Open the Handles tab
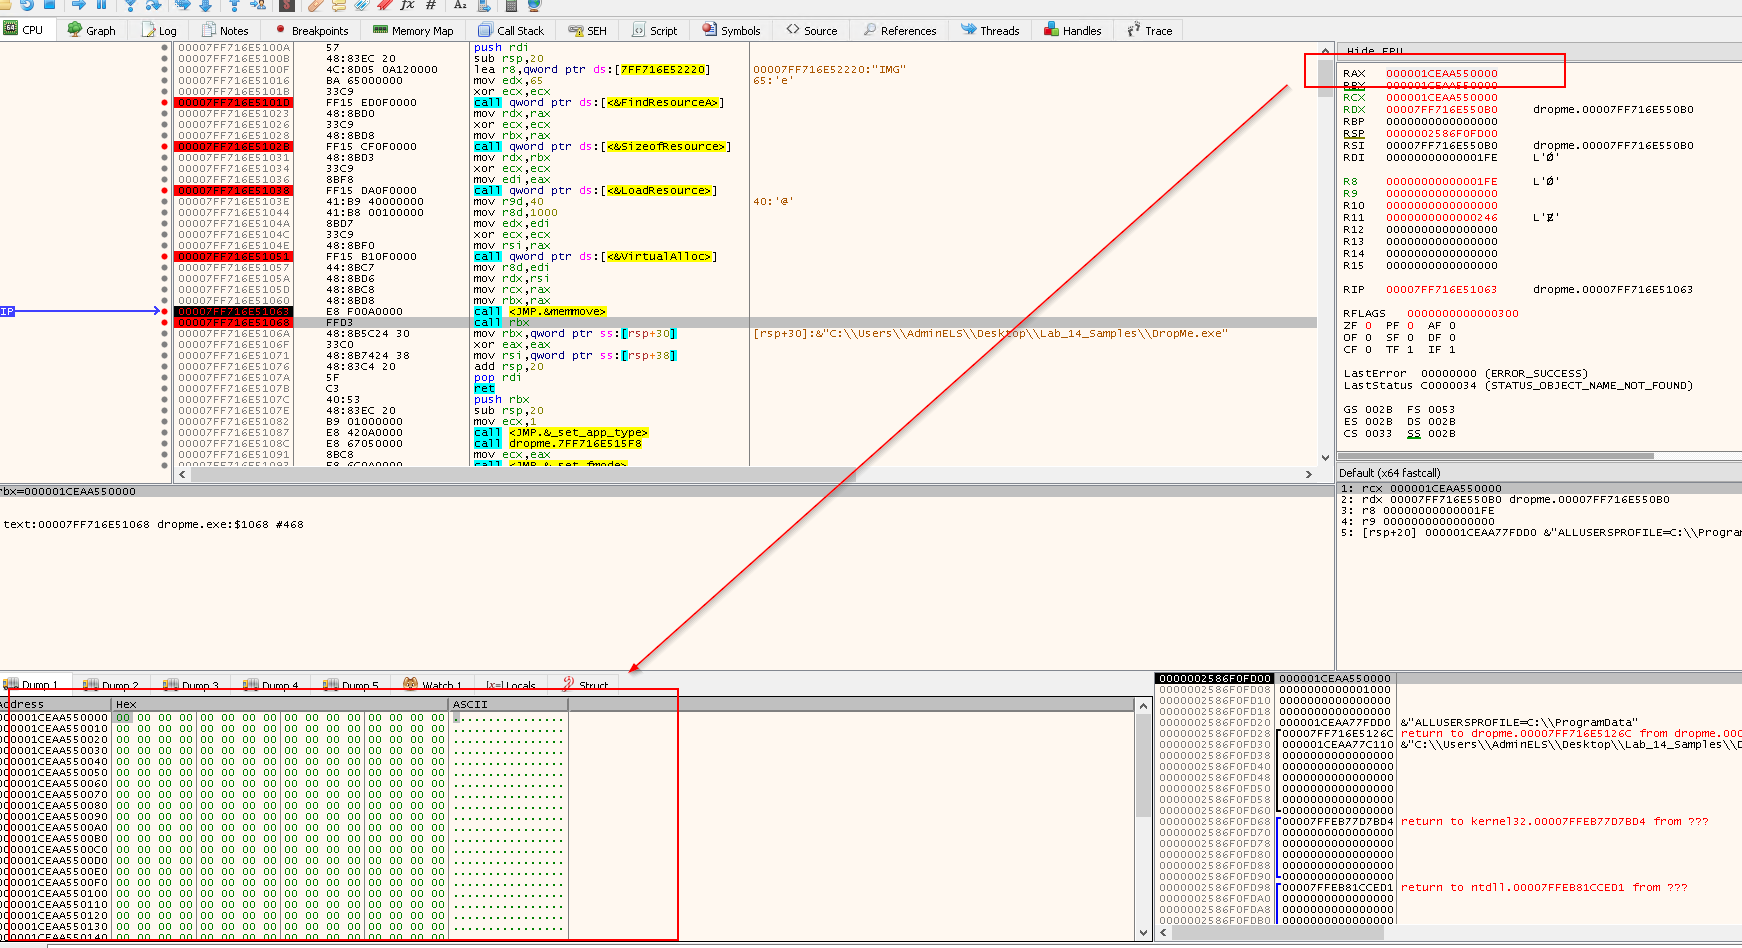The image size is (1742, 948). [1072, 30]
